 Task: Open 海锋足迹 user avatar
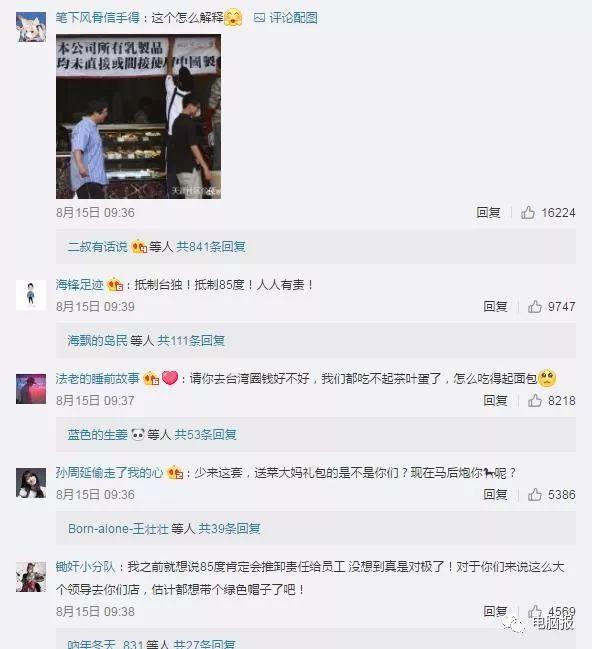(x=31, y=295)
